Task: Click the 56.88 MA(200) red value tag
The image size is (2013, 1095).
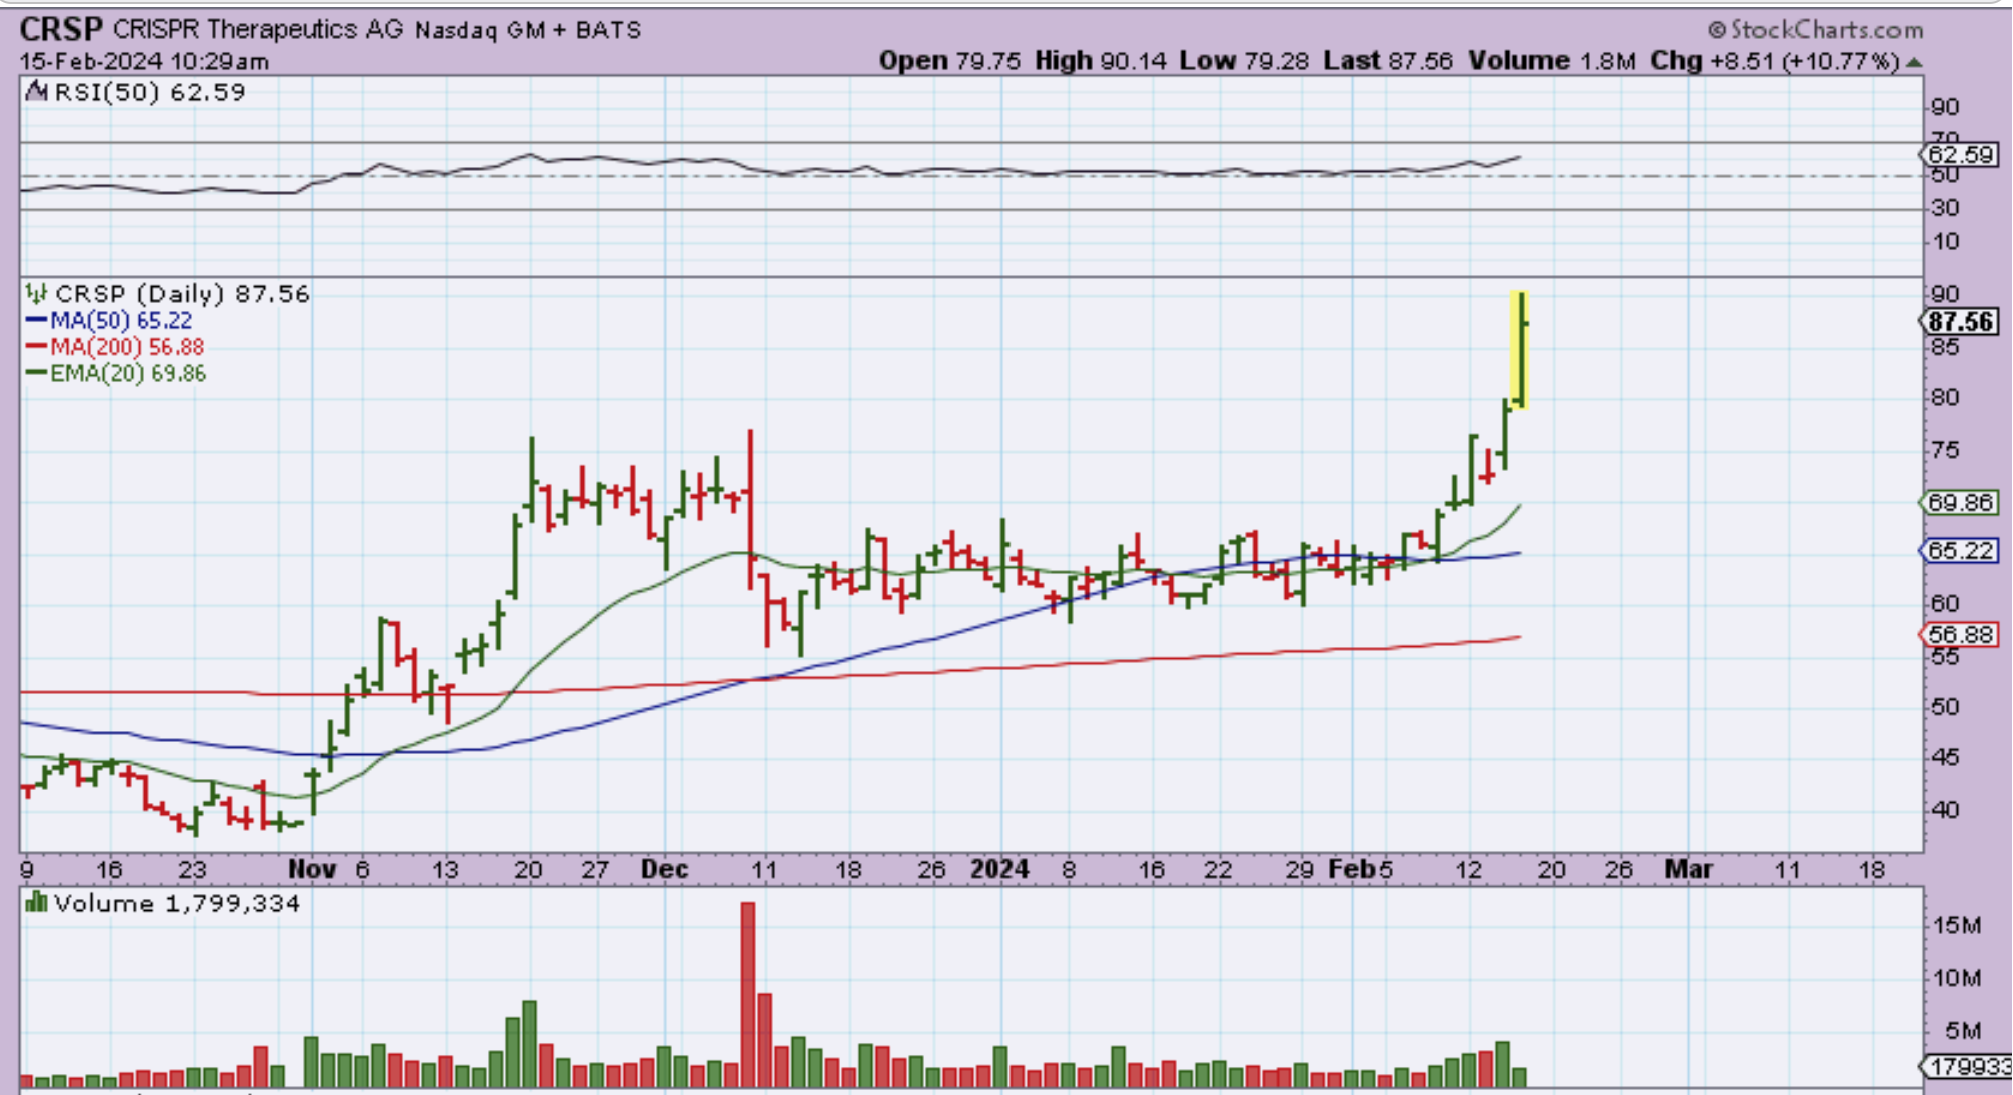Action: (1960, 635)
